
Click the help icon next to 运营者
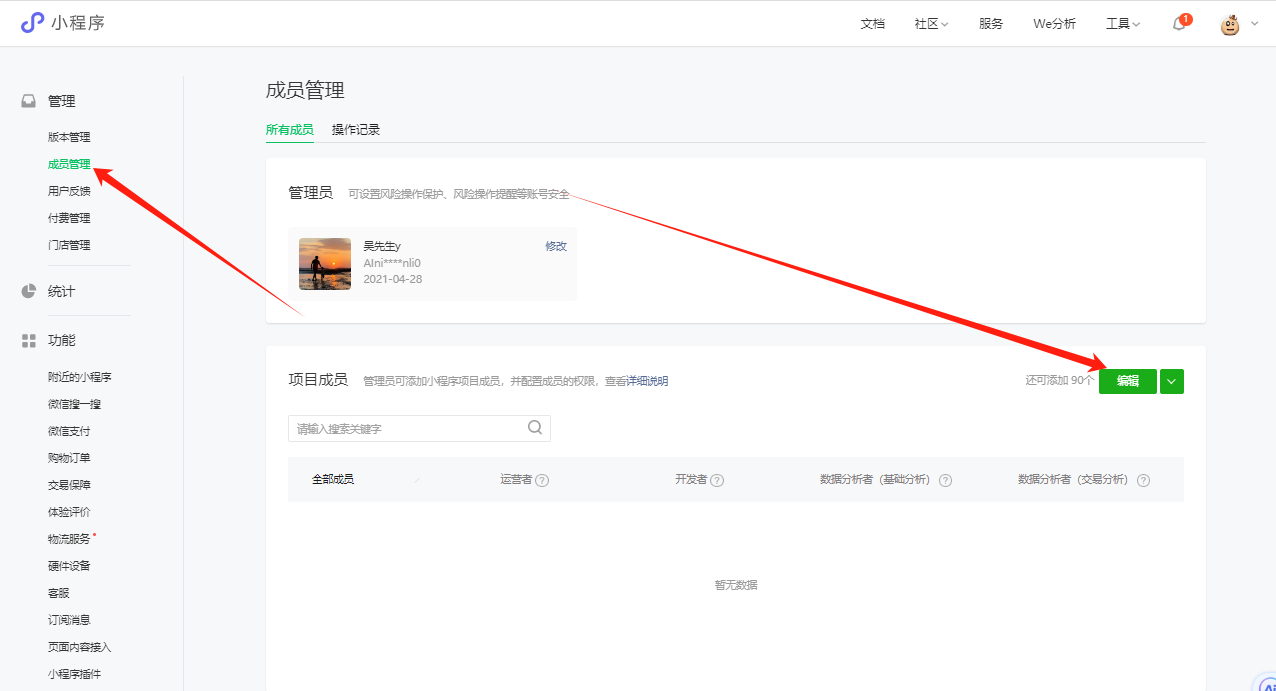pyautogui.click(x=542, y=480)
